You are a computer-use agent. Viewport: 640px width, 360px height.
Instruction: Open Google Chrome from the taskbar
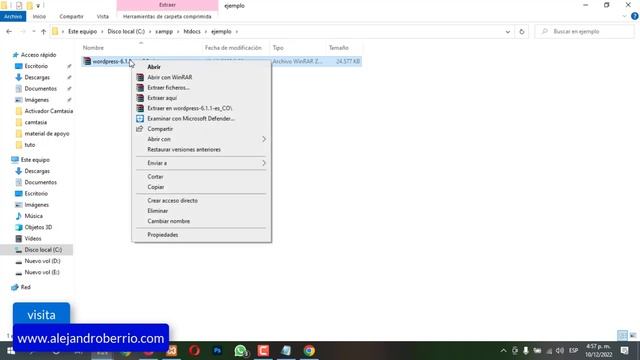(309, 351)
